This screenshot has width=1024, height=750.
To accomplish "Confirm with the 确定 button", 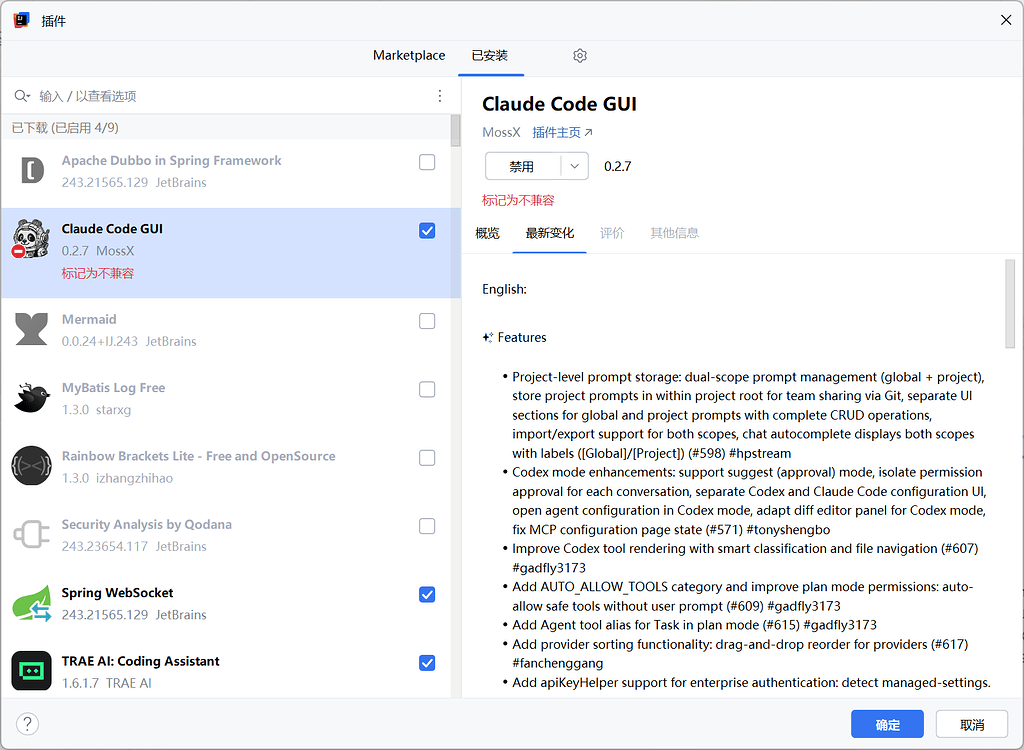I will (x=888, y=724).
